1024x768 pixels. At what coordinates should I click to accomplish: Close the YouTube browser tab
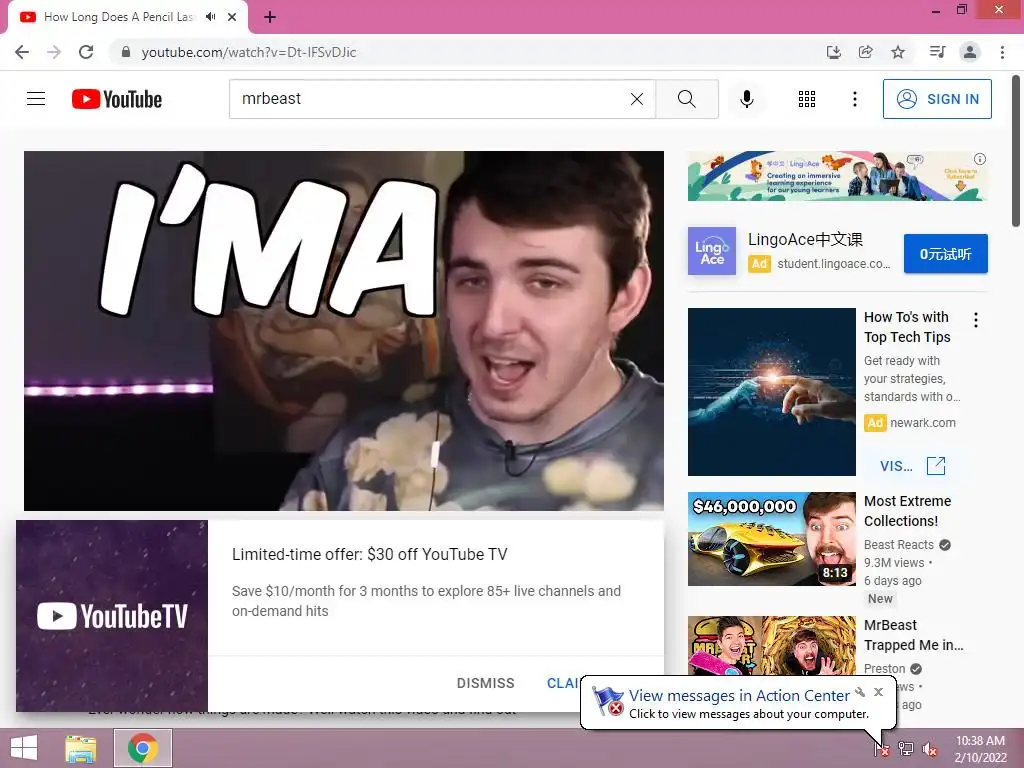tap(232, 17)
